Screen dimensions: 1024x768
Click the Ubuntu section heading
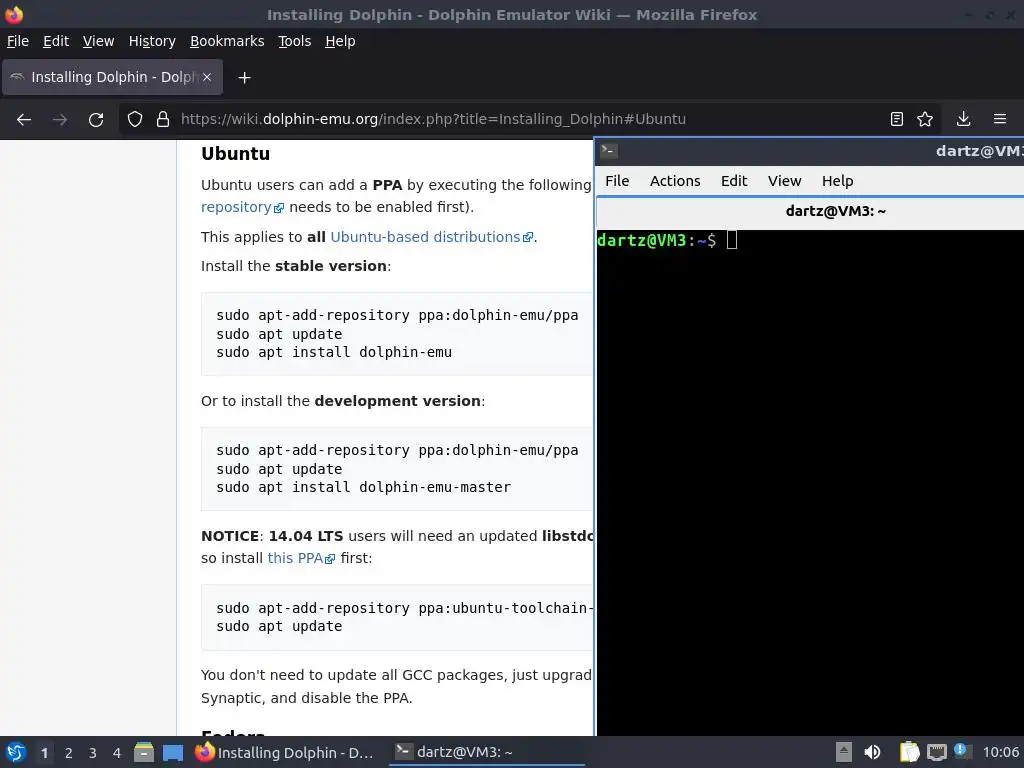pos(235,153)
